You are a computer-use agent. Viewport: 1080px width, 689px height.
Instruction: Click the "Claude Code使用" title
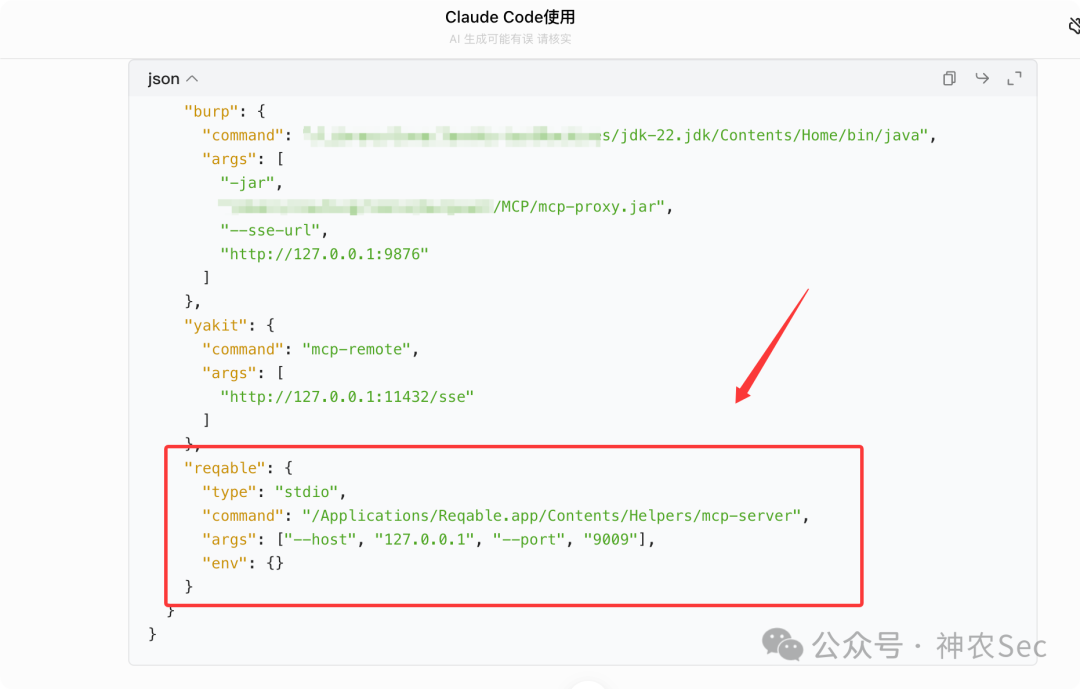[x=510, y=17]
